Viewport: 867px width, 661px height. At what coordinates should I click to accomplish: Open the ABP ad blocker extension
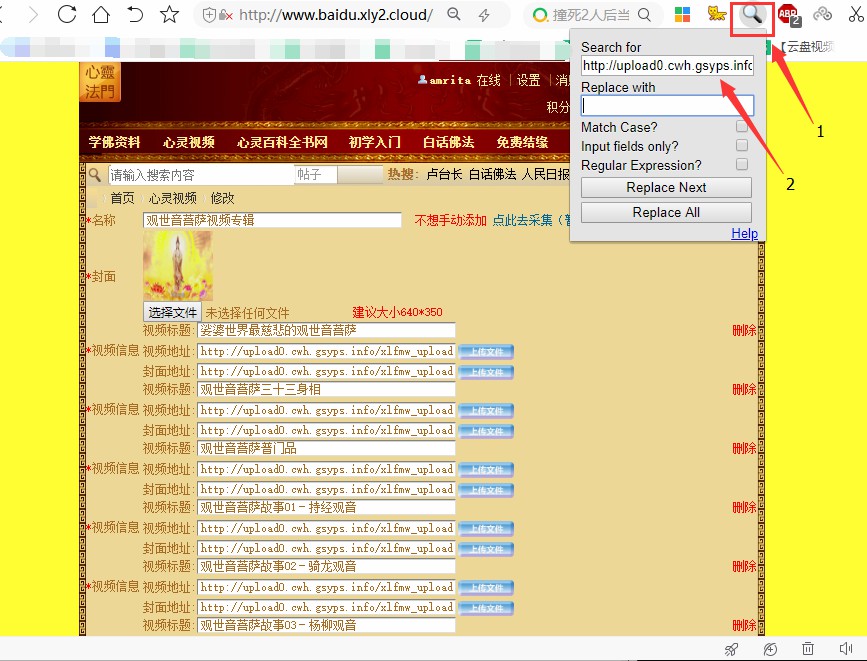click(789, 14)
